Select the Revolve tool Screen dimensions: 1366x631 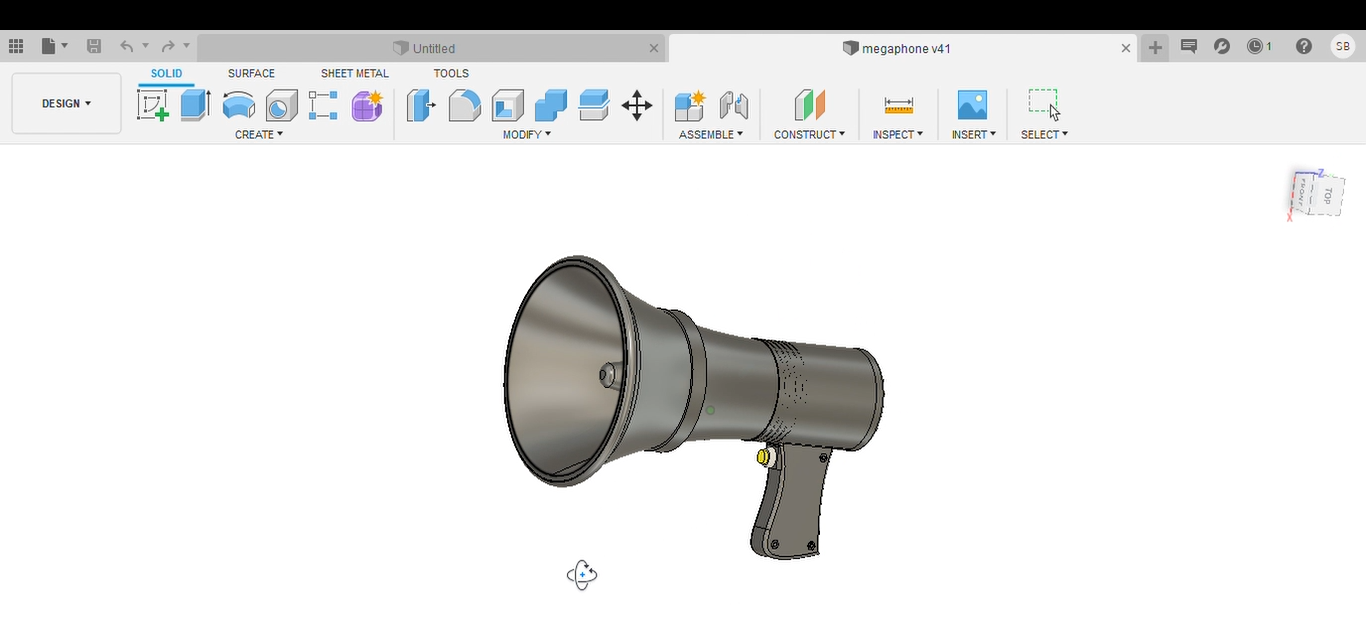pyautogui.click(x=238, y=105)
